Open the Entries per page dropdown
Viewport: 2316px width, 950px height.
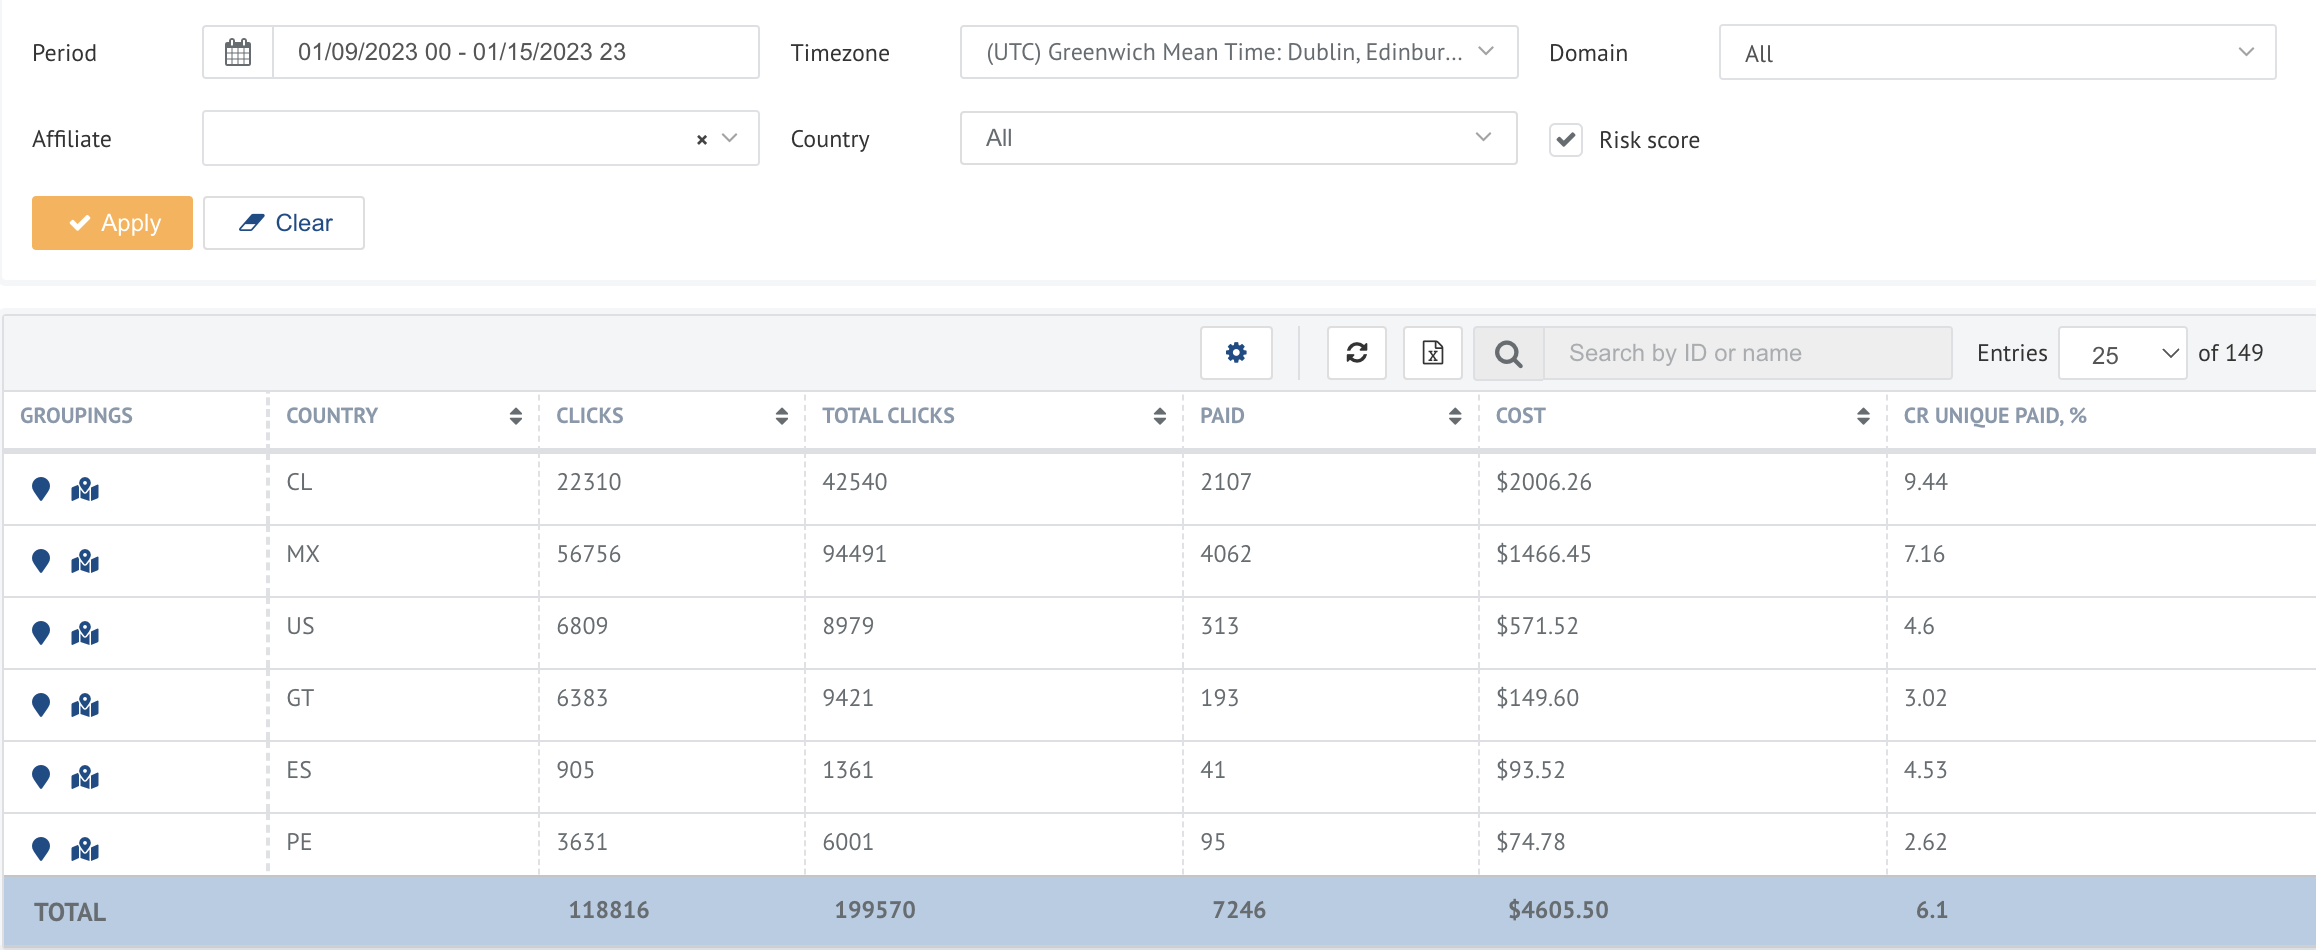point(2123,354)
